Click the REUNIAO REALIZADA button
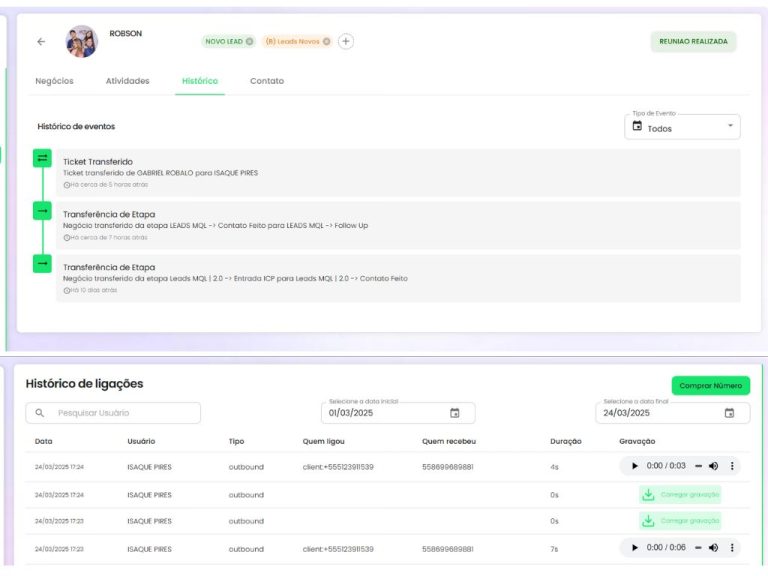 coord(693,42)
